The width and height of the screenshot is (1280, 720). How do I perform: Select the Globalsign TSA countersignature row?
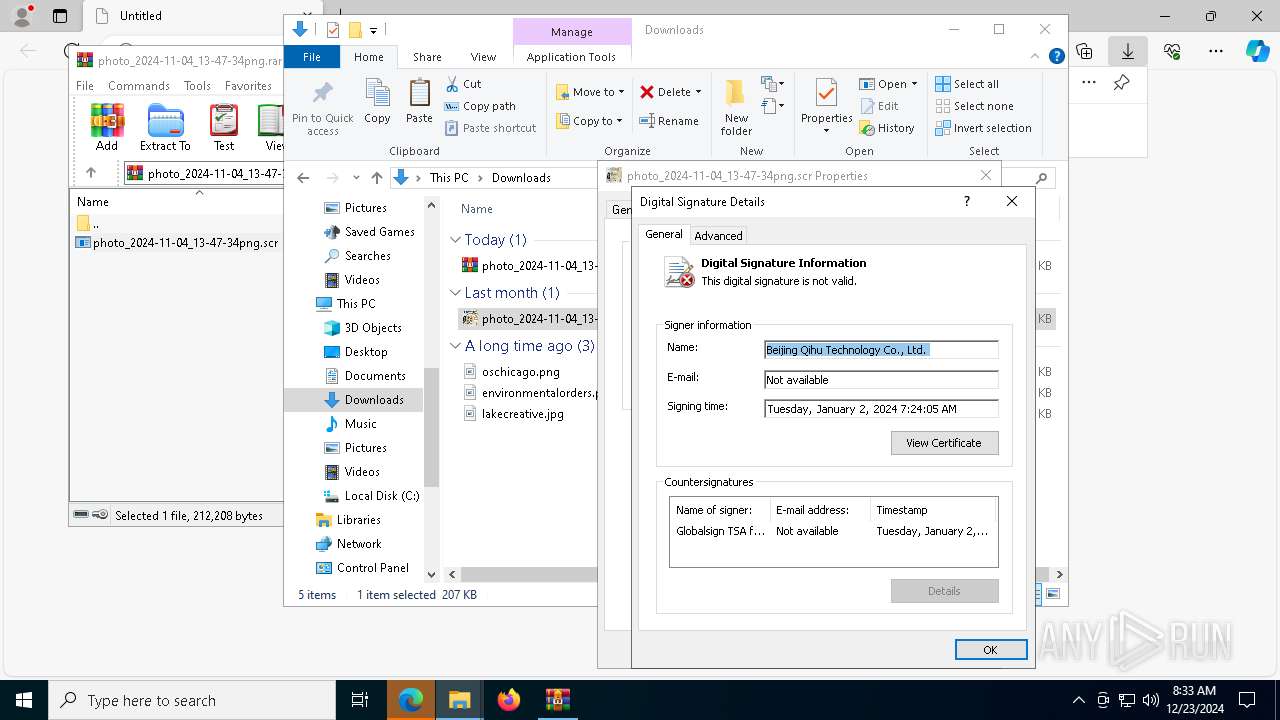[833, 531]
